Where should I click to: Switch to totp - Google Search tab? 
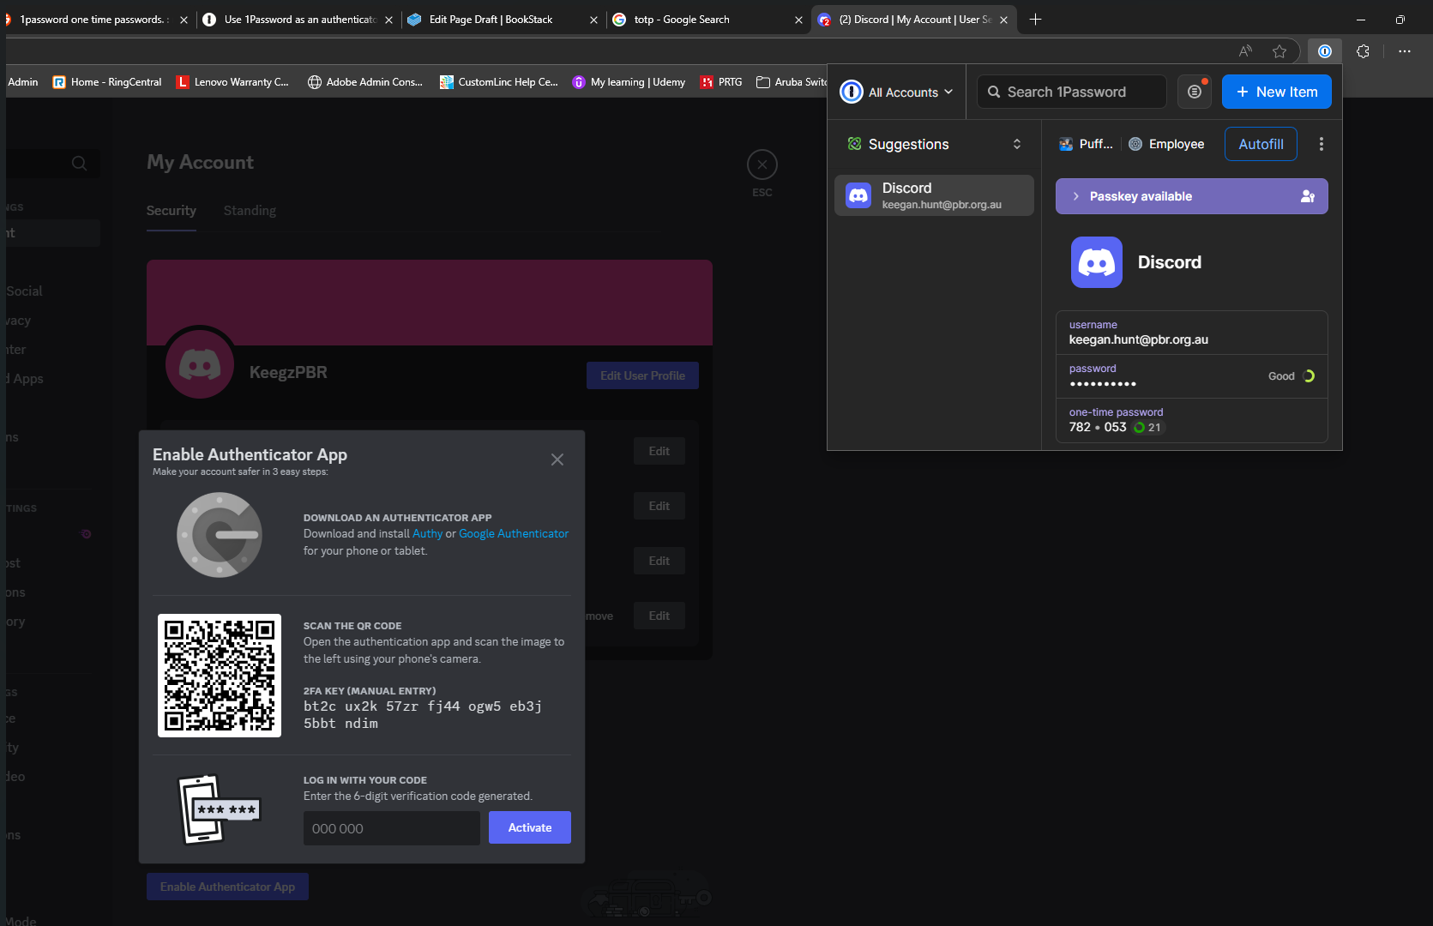pyautogui.click(x=708, y=19)
